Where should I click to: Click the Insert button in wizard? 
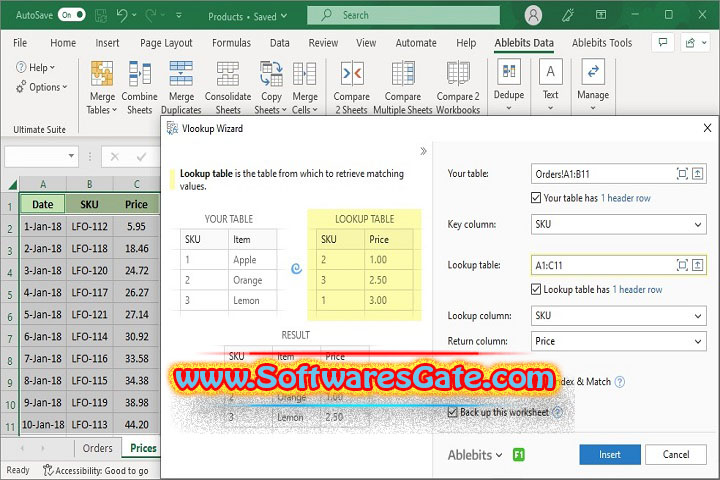610,455
